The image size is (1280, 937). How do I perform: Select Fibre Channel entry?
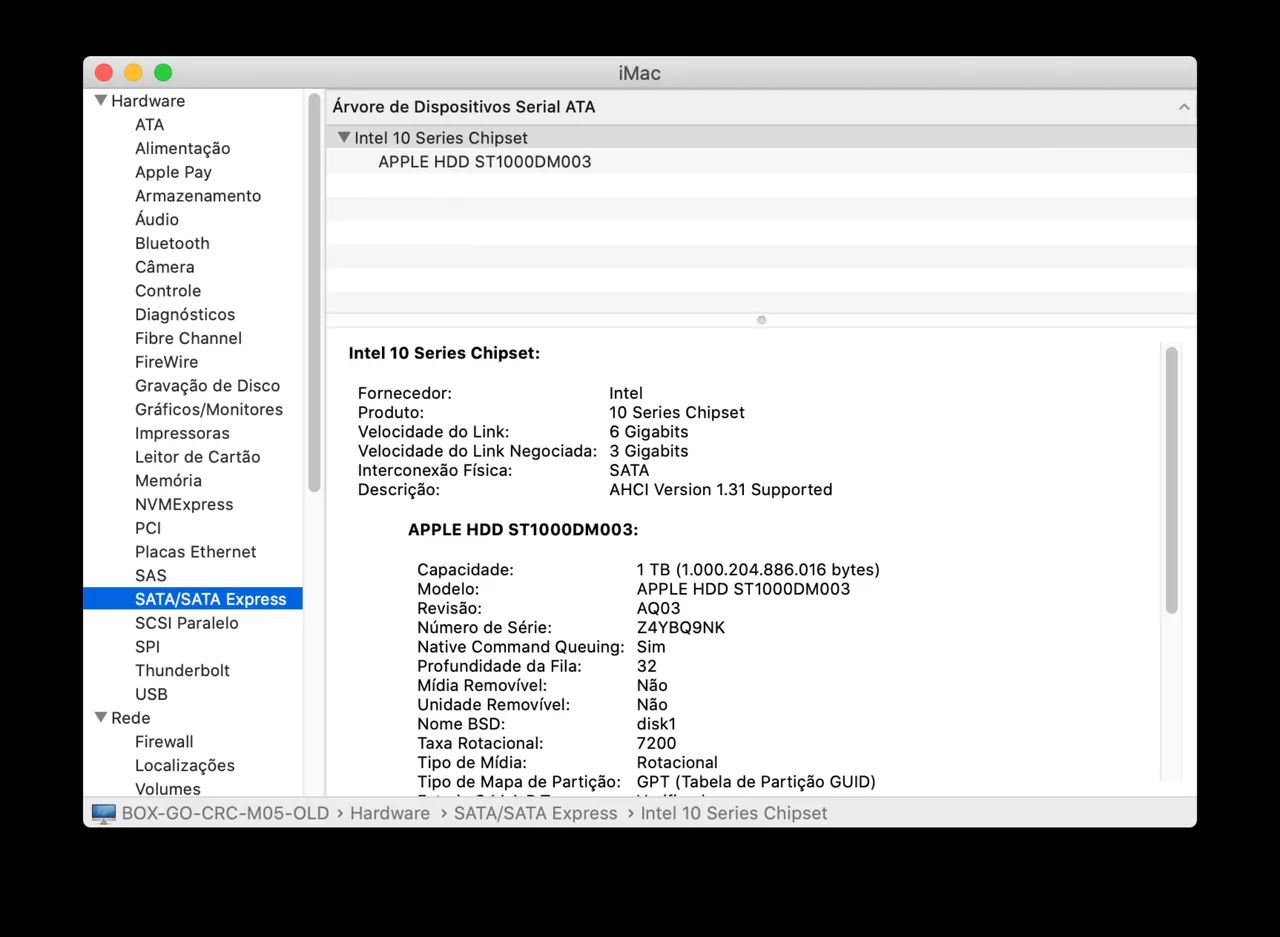pyautogui.click(x=188, y=338)
